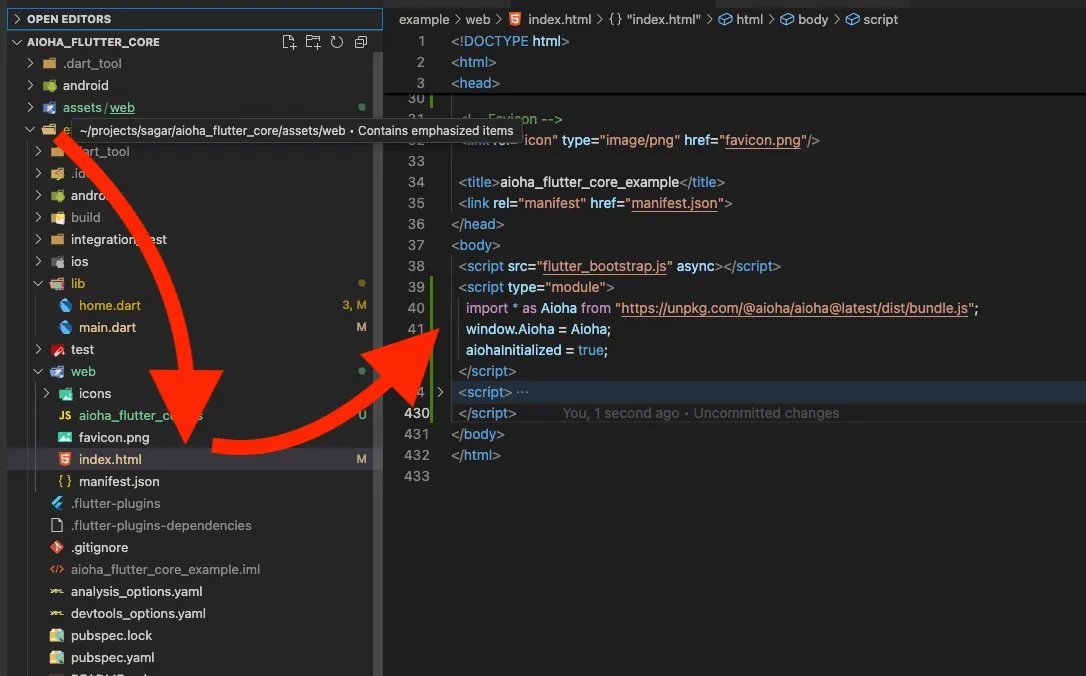The width and height of the screenshot is (1086, 676).
Task: Click the JS icon beside the aioha_flutter file
Action: click(x=65, y=416)
